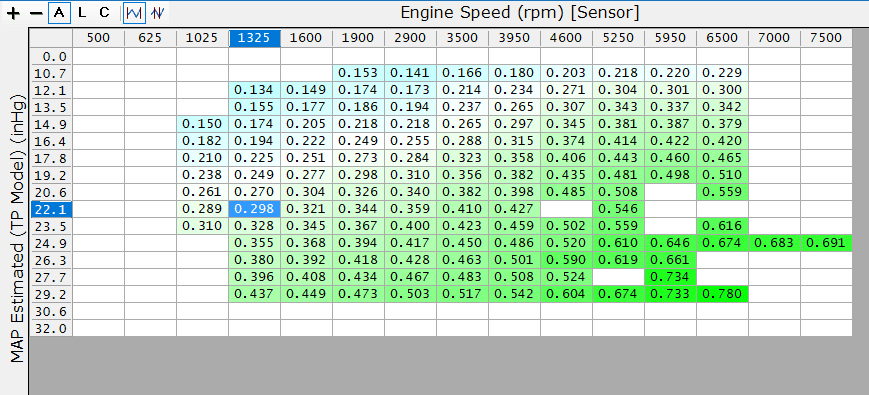Select the 32.0 MAP row header
Image resolution: width=869 pixels, height=395 pixels.
51,329
